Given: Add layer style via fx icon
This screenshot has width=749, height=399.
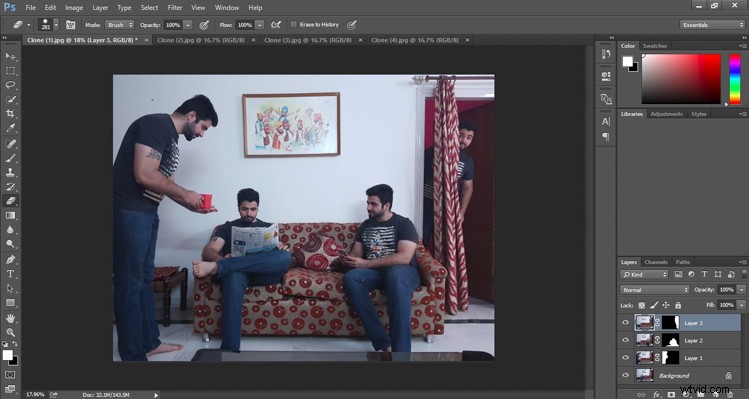Looking at the screenshot, I should (x=656, y=395).
